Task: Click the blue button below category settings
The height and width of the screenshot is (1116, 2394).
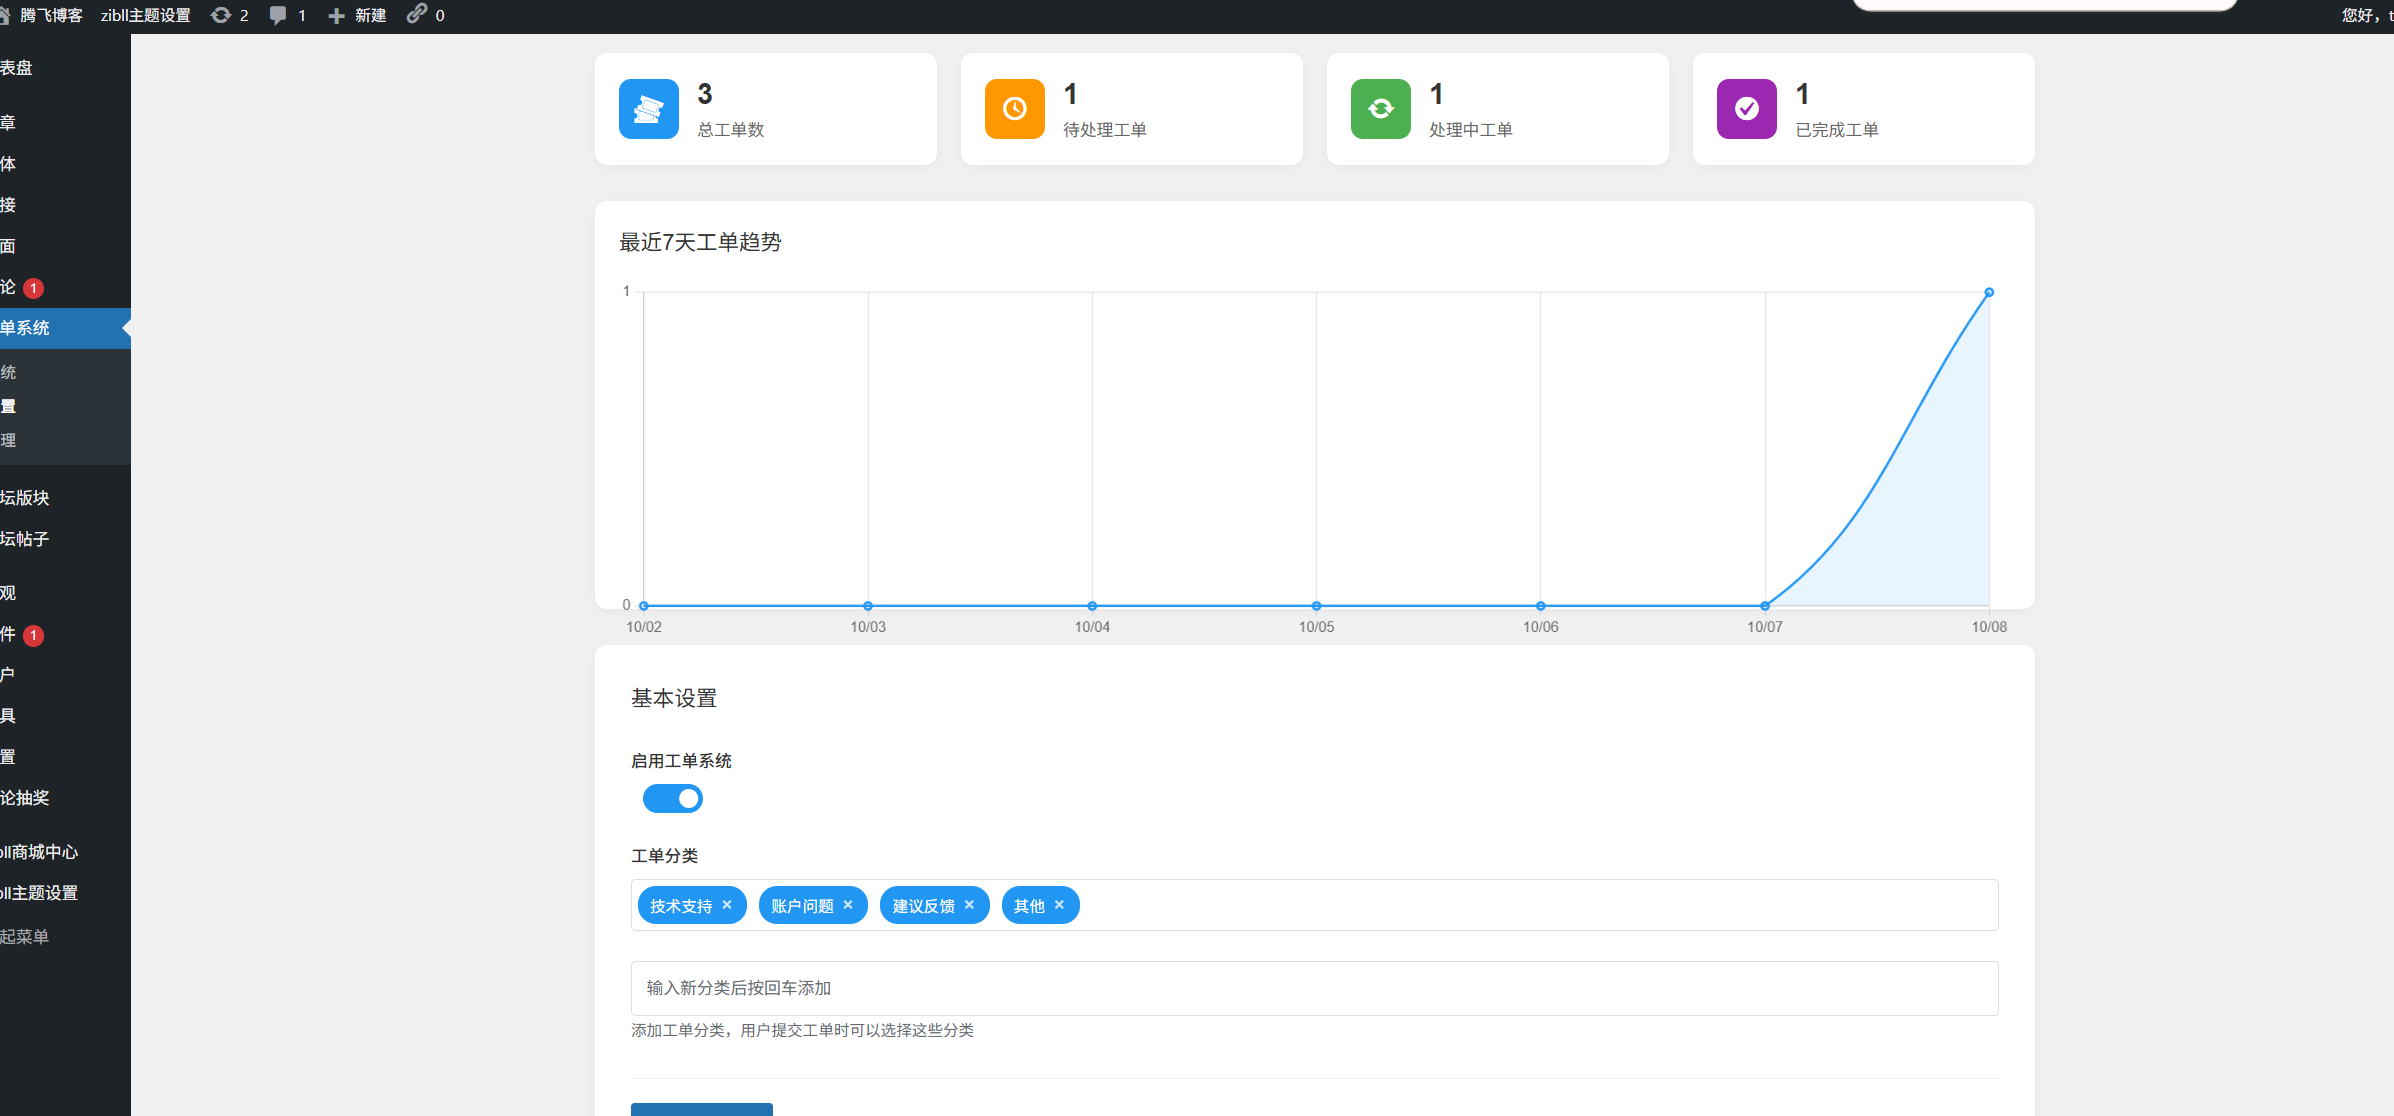Action: (x=701, y=1109)
